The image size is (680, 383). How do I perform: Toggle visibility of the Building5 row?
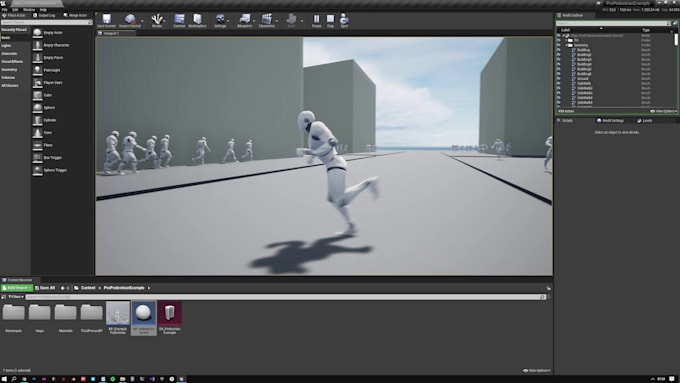(559, 69)
